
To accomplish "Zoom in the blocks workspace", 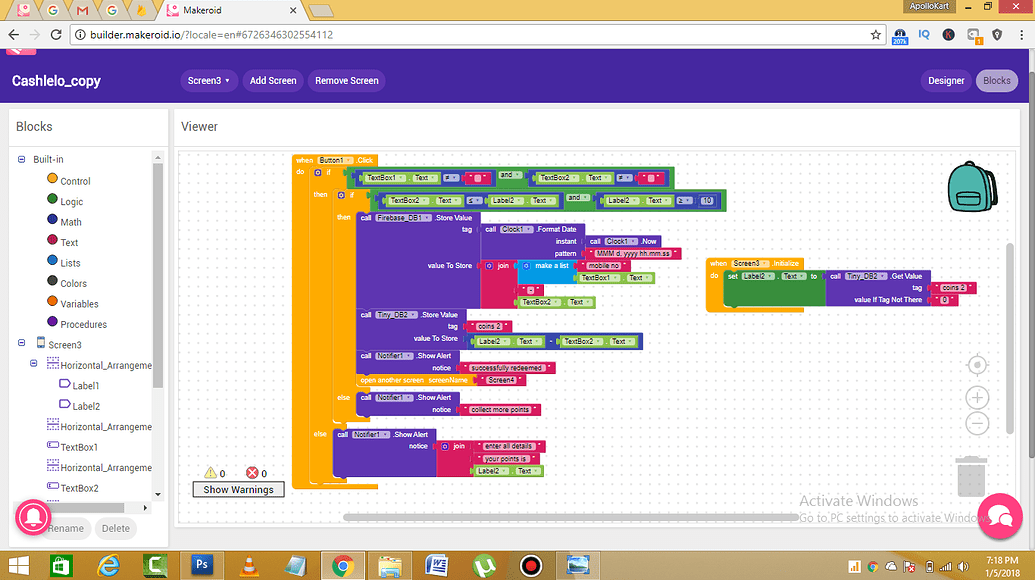I will [977, 397].
